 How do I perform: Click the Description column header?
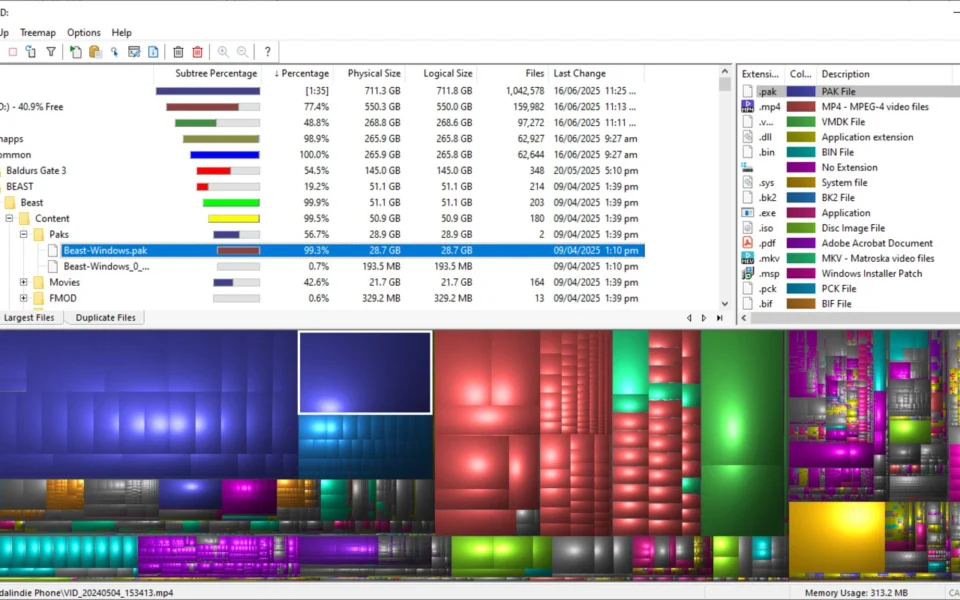[883, 74]
